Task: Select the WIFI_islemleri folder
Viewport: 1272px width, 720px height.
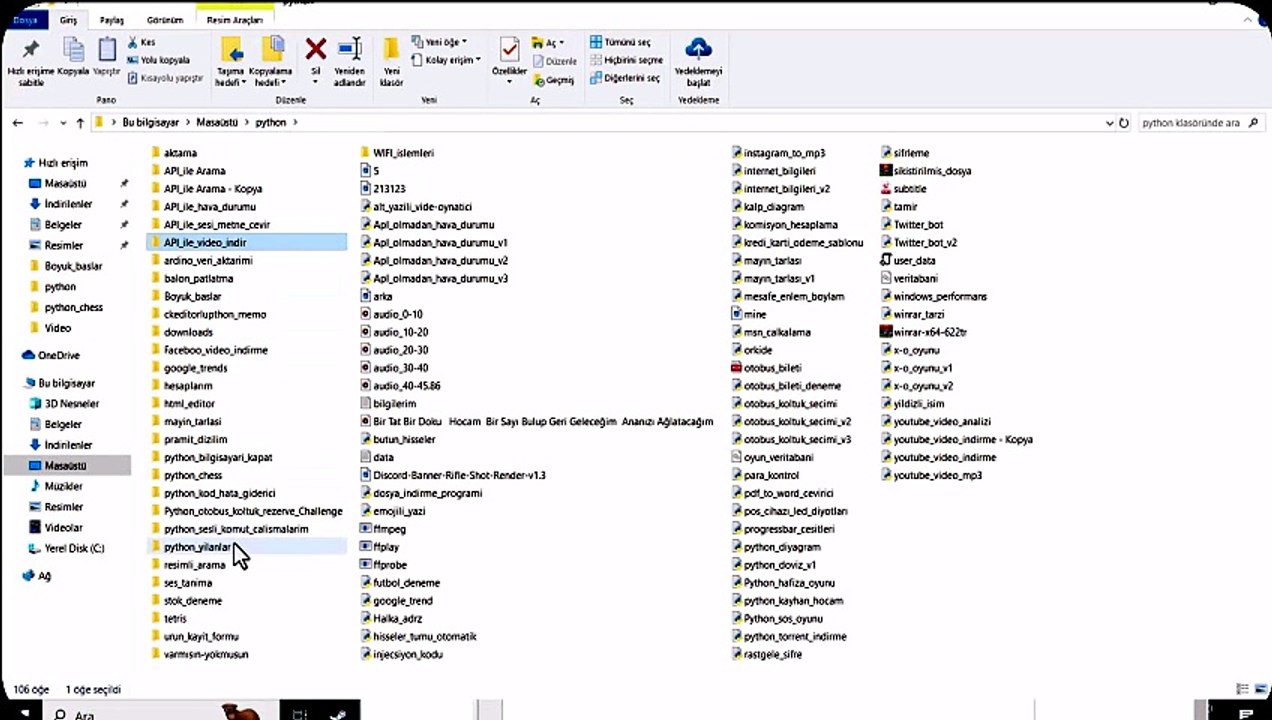Action: tap(396, 153)
